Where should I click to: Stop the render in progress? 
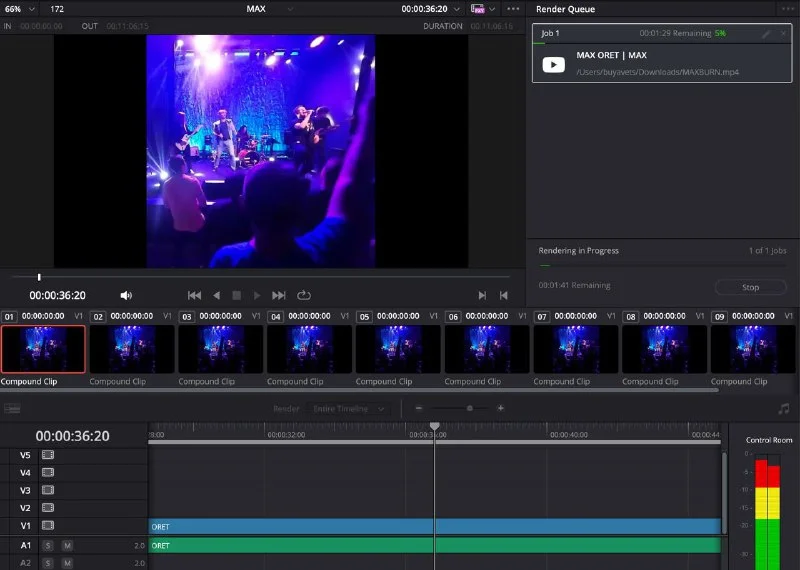click(x=750, y=287)
